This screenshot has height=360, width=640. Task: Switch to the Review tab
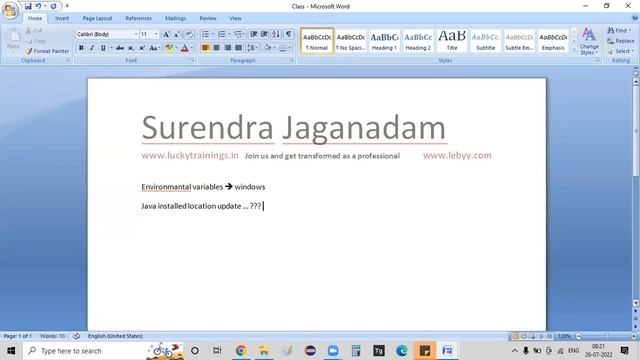(x=208, y=18)
